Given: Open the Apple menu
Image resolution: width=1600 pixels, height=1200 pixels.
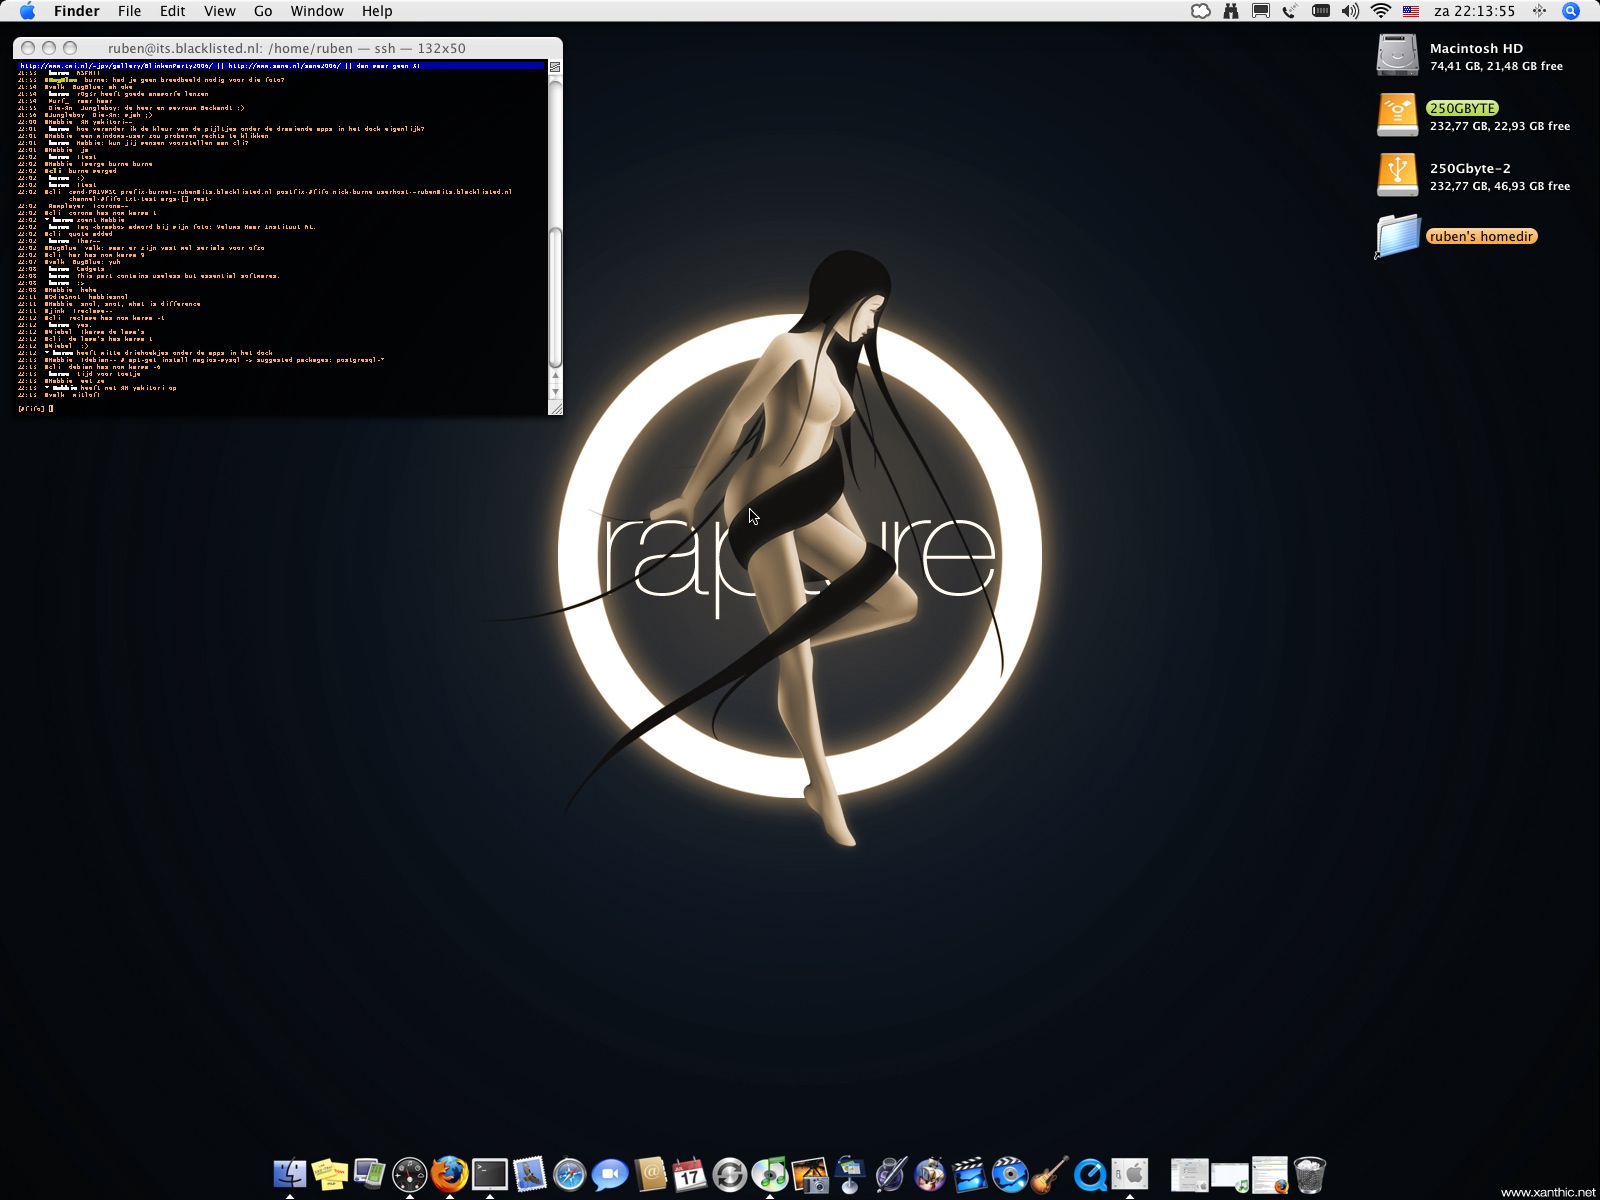Looking at the screenshot, I should tap(27, 11).
